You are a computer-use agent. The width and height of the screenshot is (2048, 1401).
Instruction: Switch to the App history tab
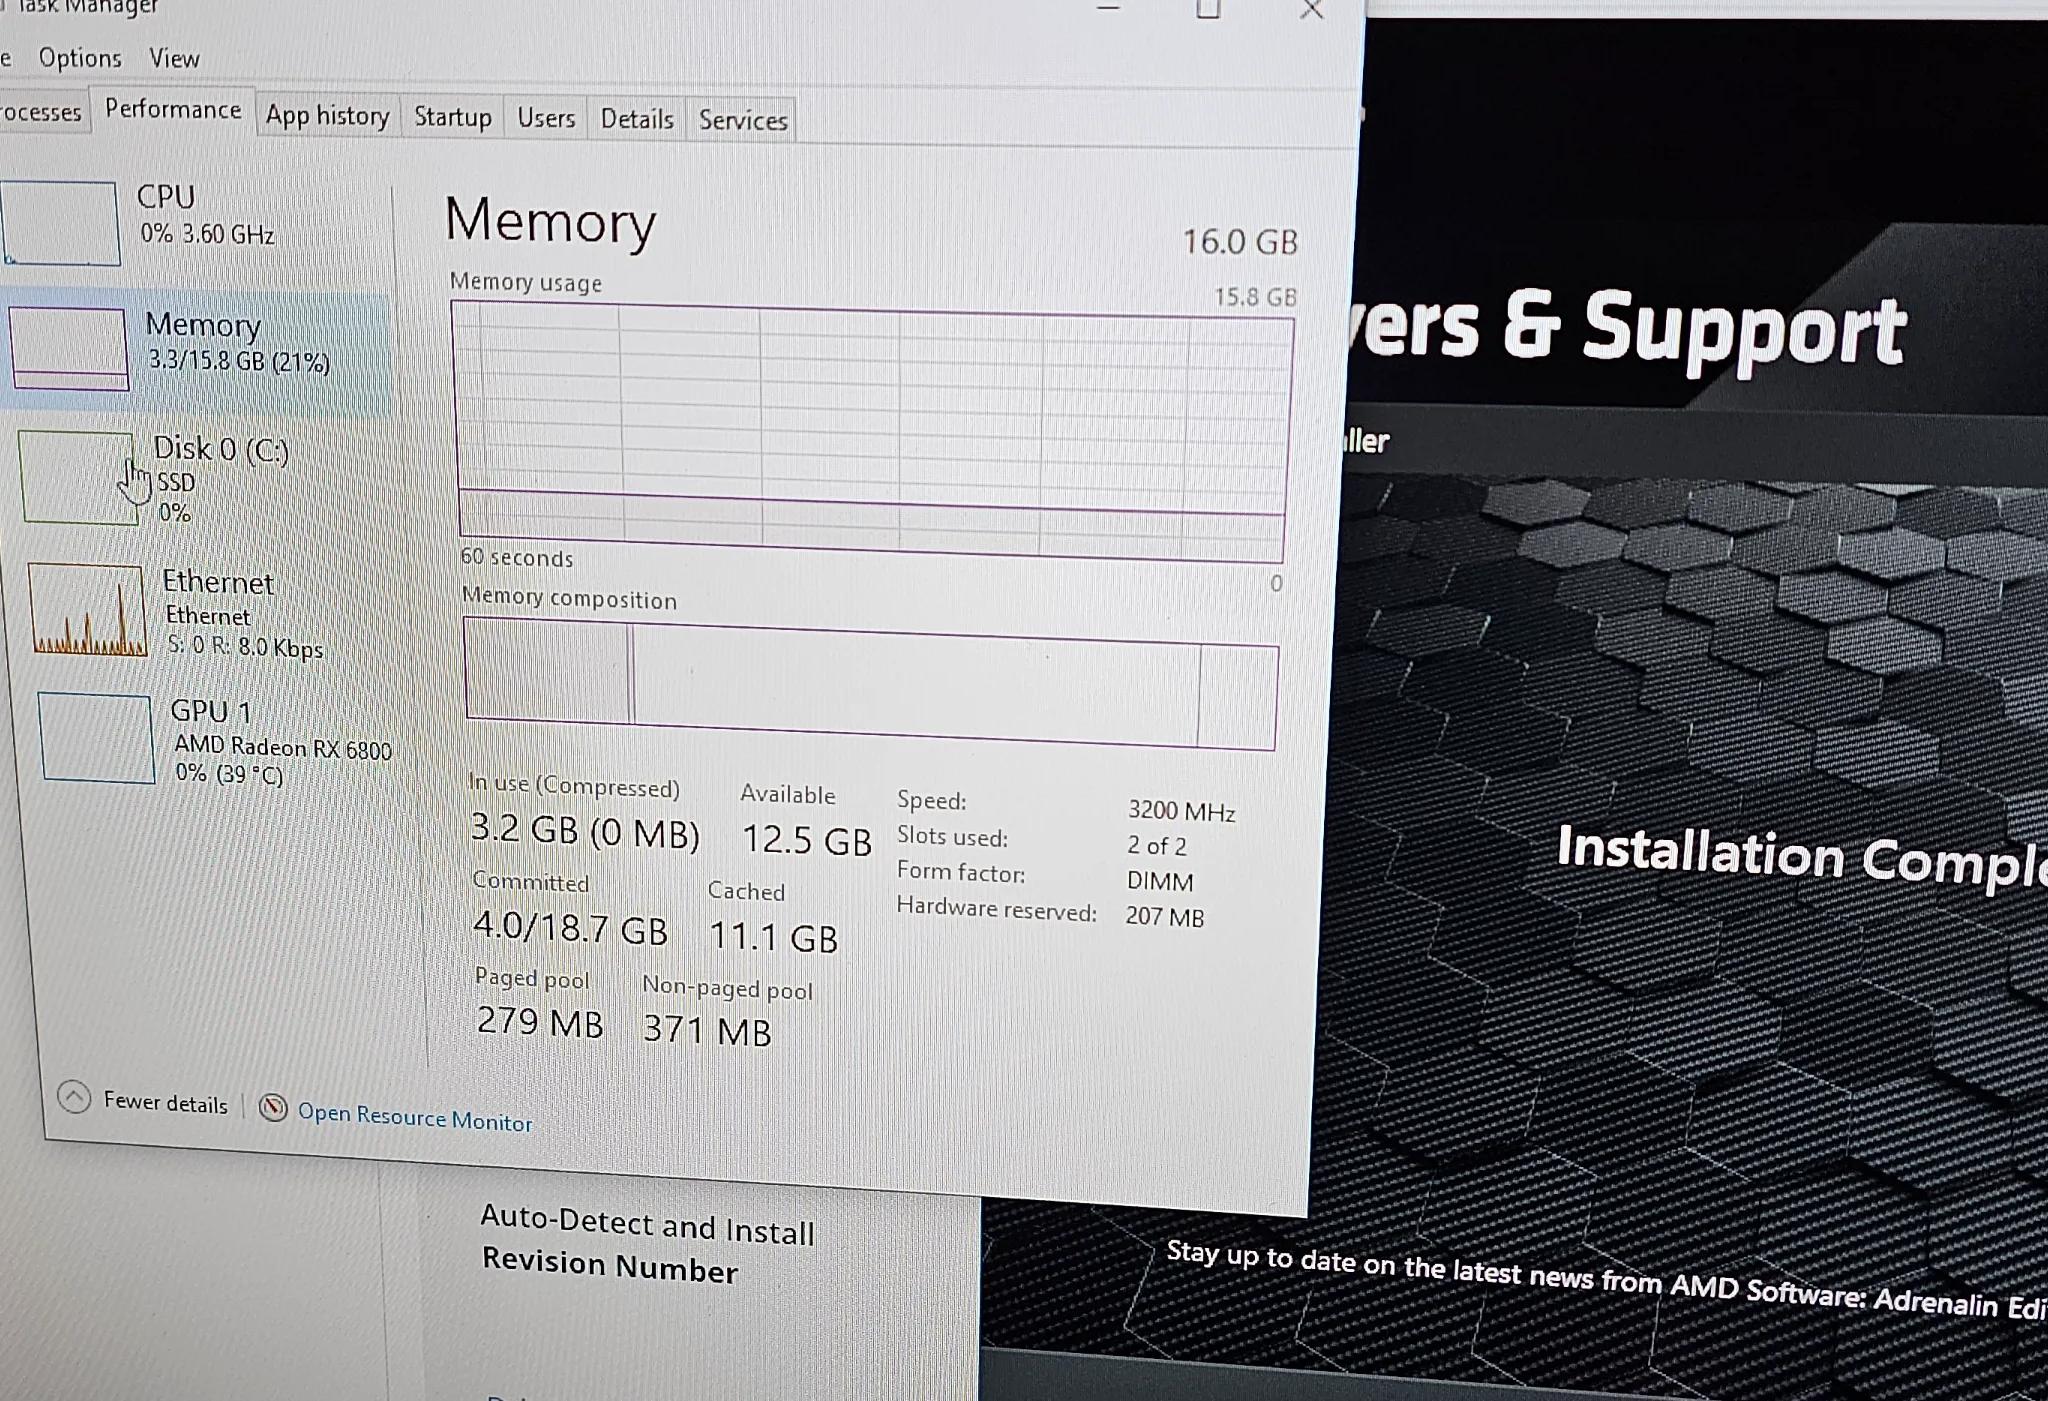(327, 117)
